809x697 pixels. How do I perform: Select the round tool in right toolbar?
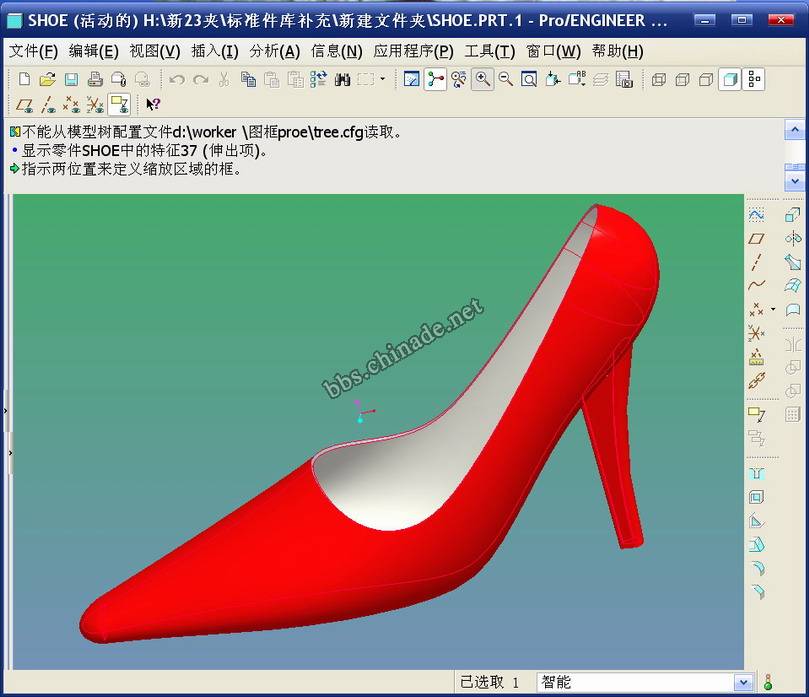(x=756, y=568)
